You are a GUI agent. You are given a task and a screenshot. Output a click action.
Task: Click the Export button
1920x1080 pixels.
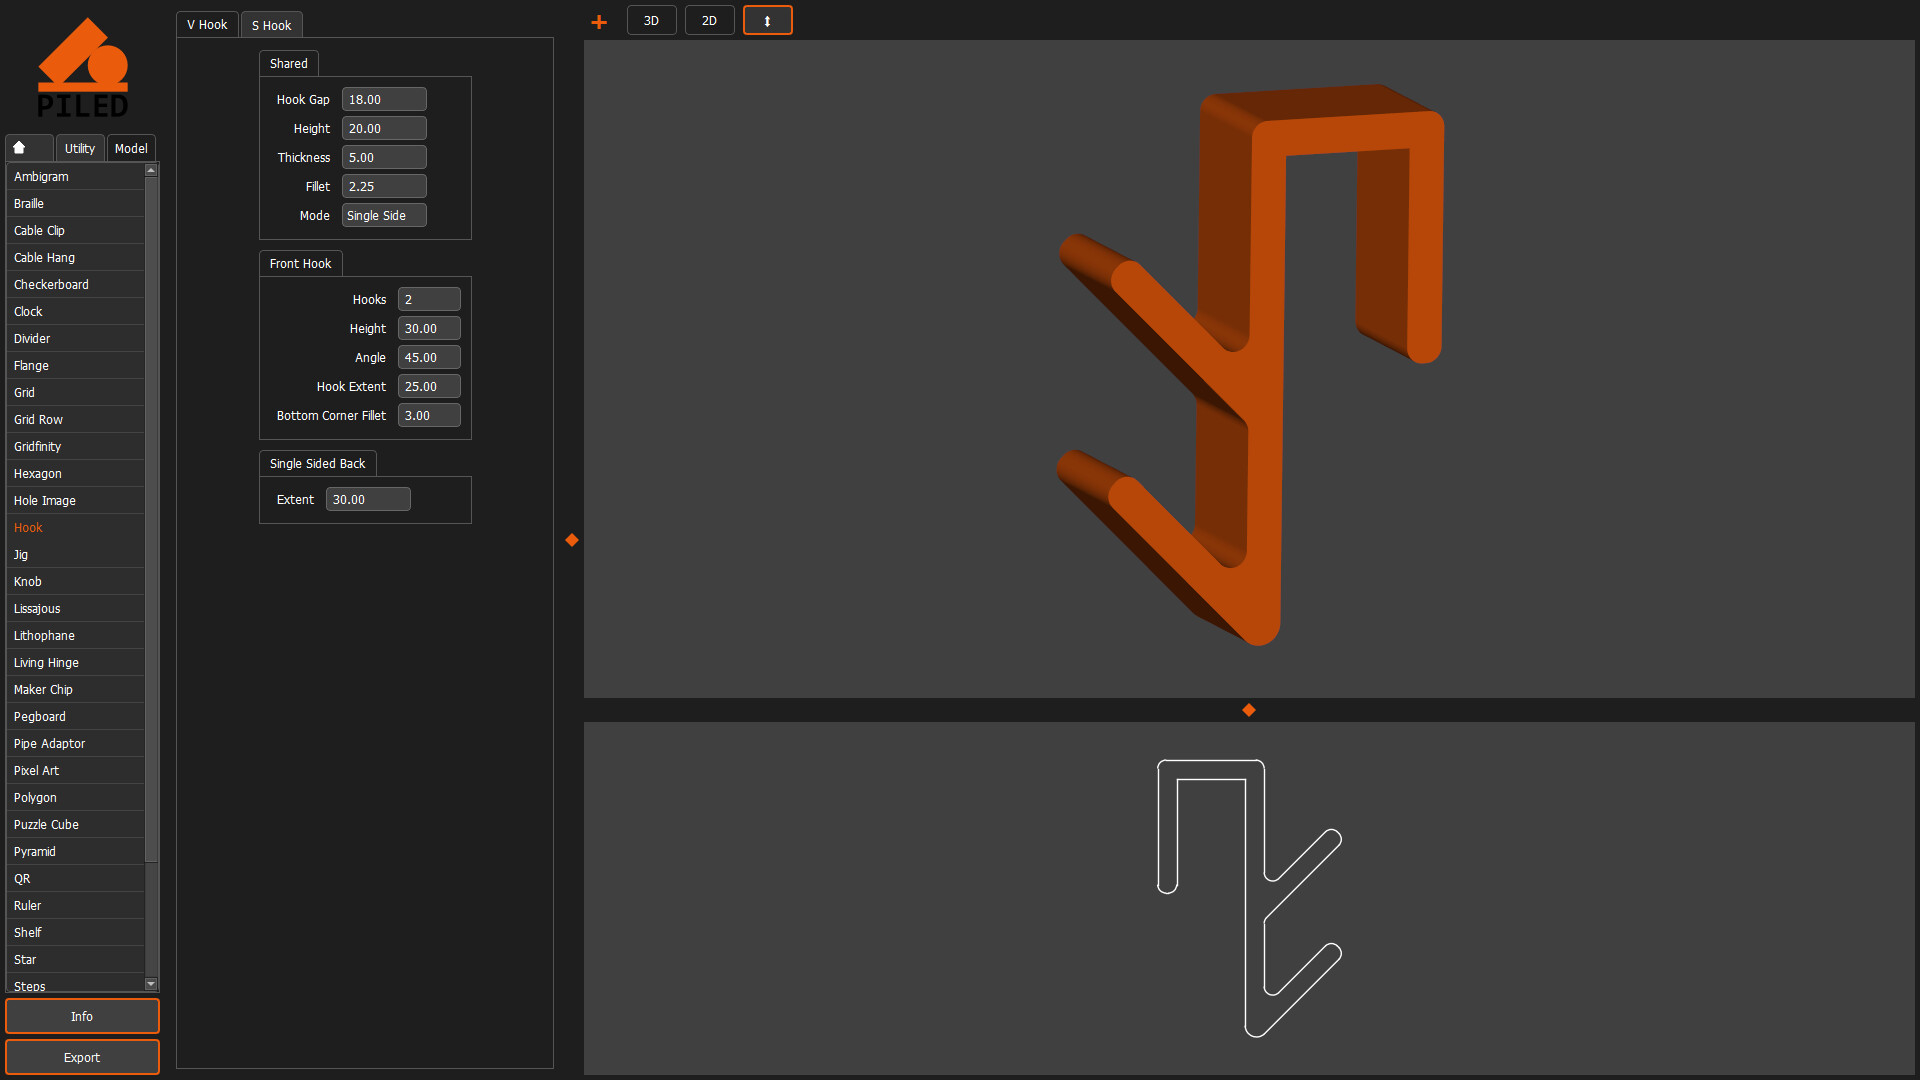click(82, 1057)
